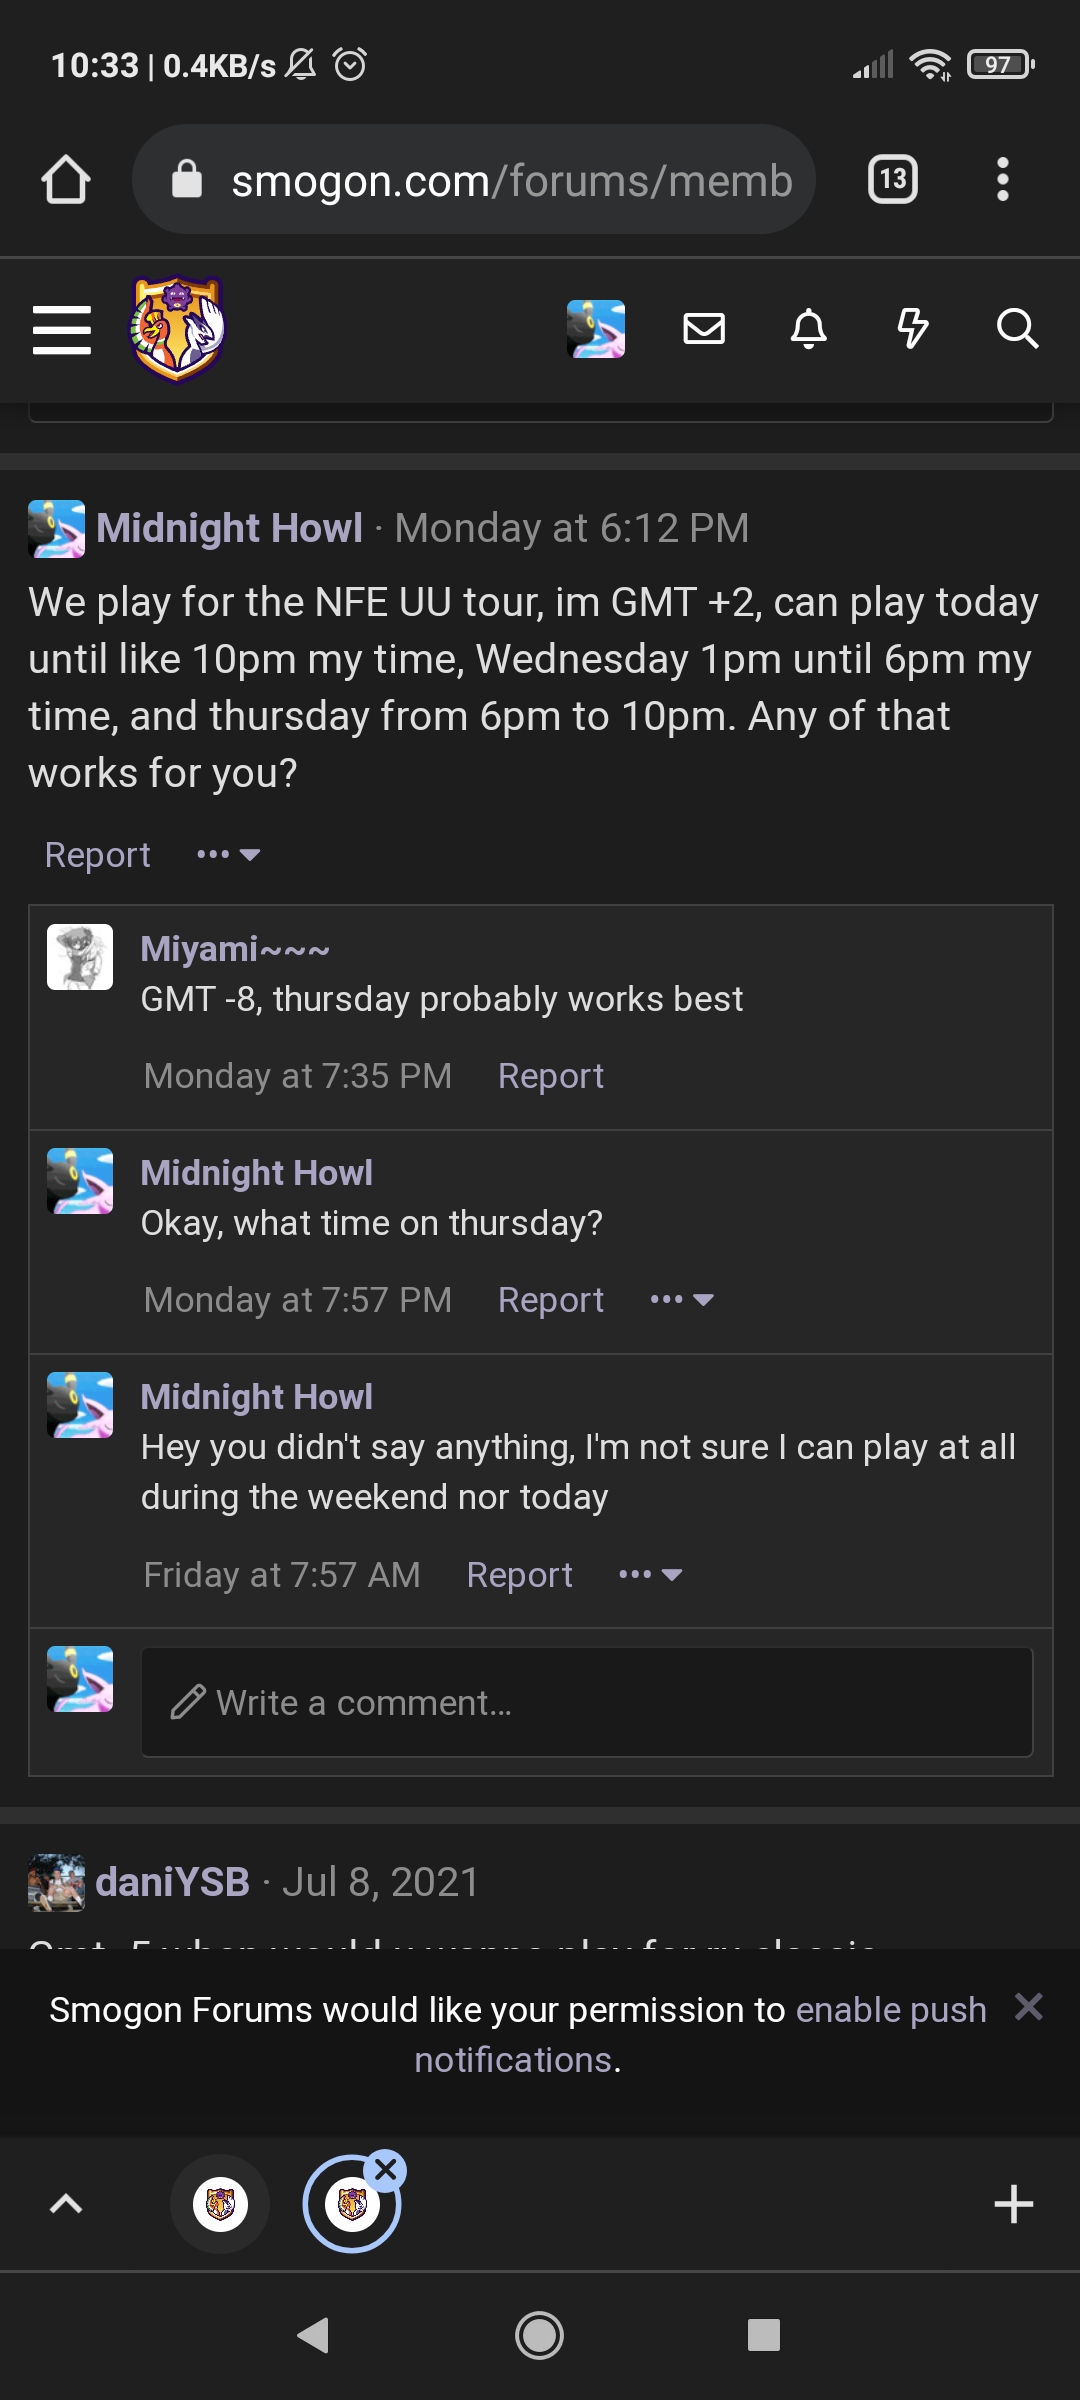The width and height of the screenshot is (1080, 2400).
Task: Open the inbox envelope icon
Action: [x=704, y=328]
